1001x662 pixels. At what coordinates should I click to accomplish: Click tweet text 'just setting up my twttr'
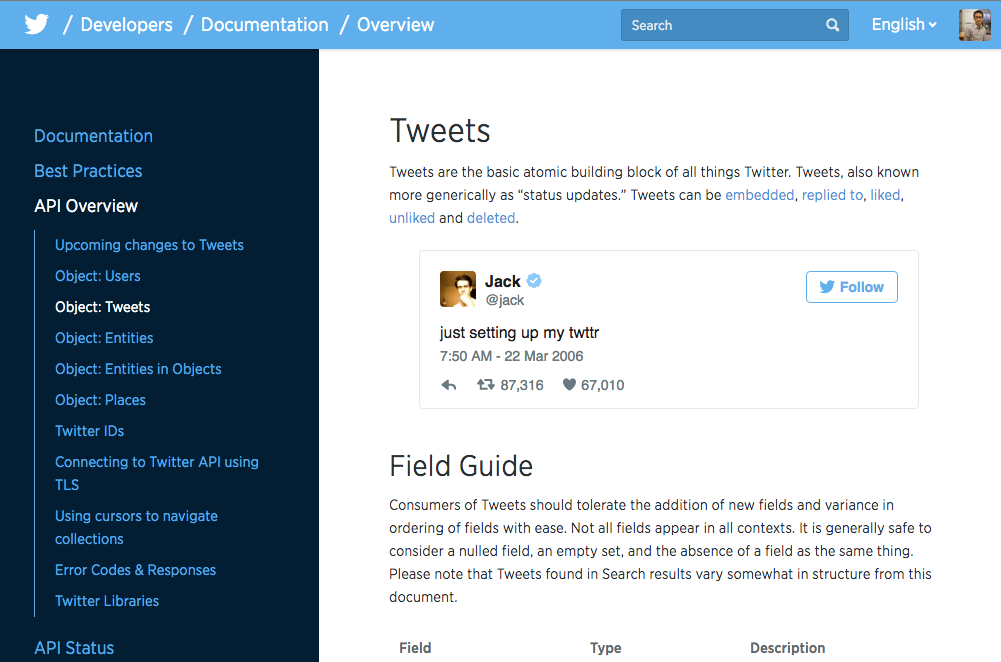[x=519, y=333]
